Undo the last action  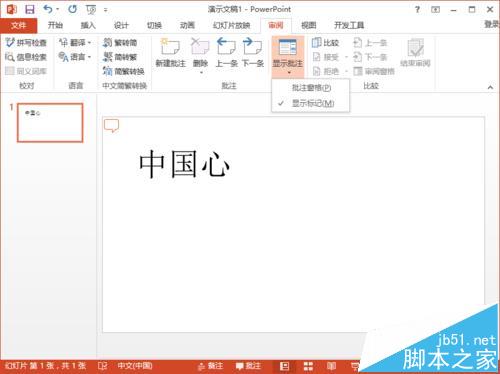(48, 9)
